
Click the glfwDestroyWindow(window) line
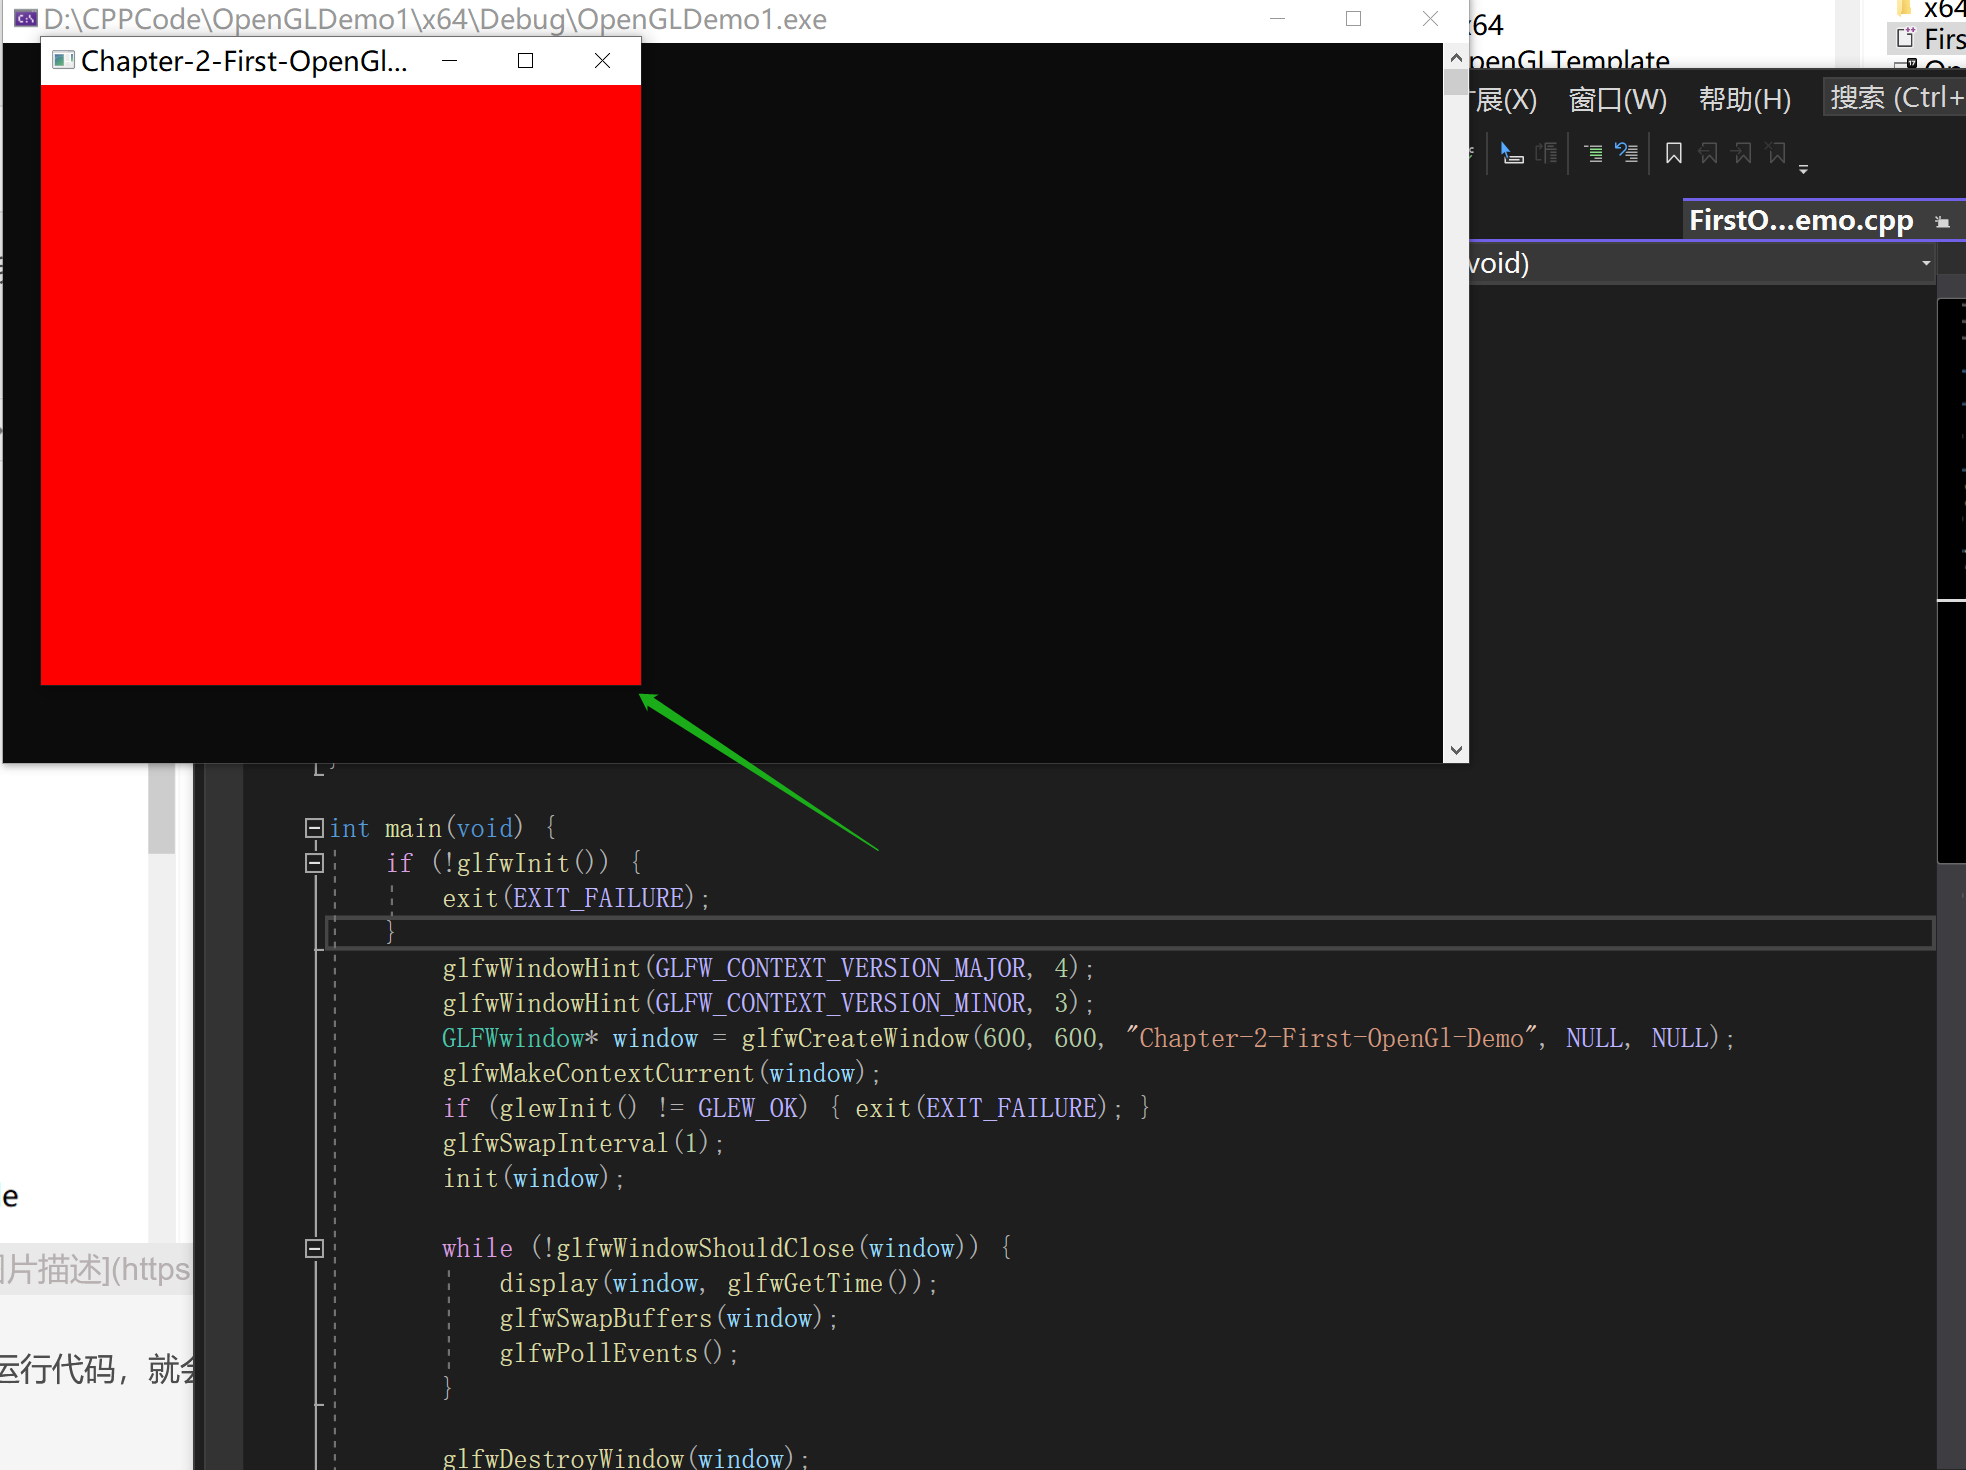click(626, 1457)
